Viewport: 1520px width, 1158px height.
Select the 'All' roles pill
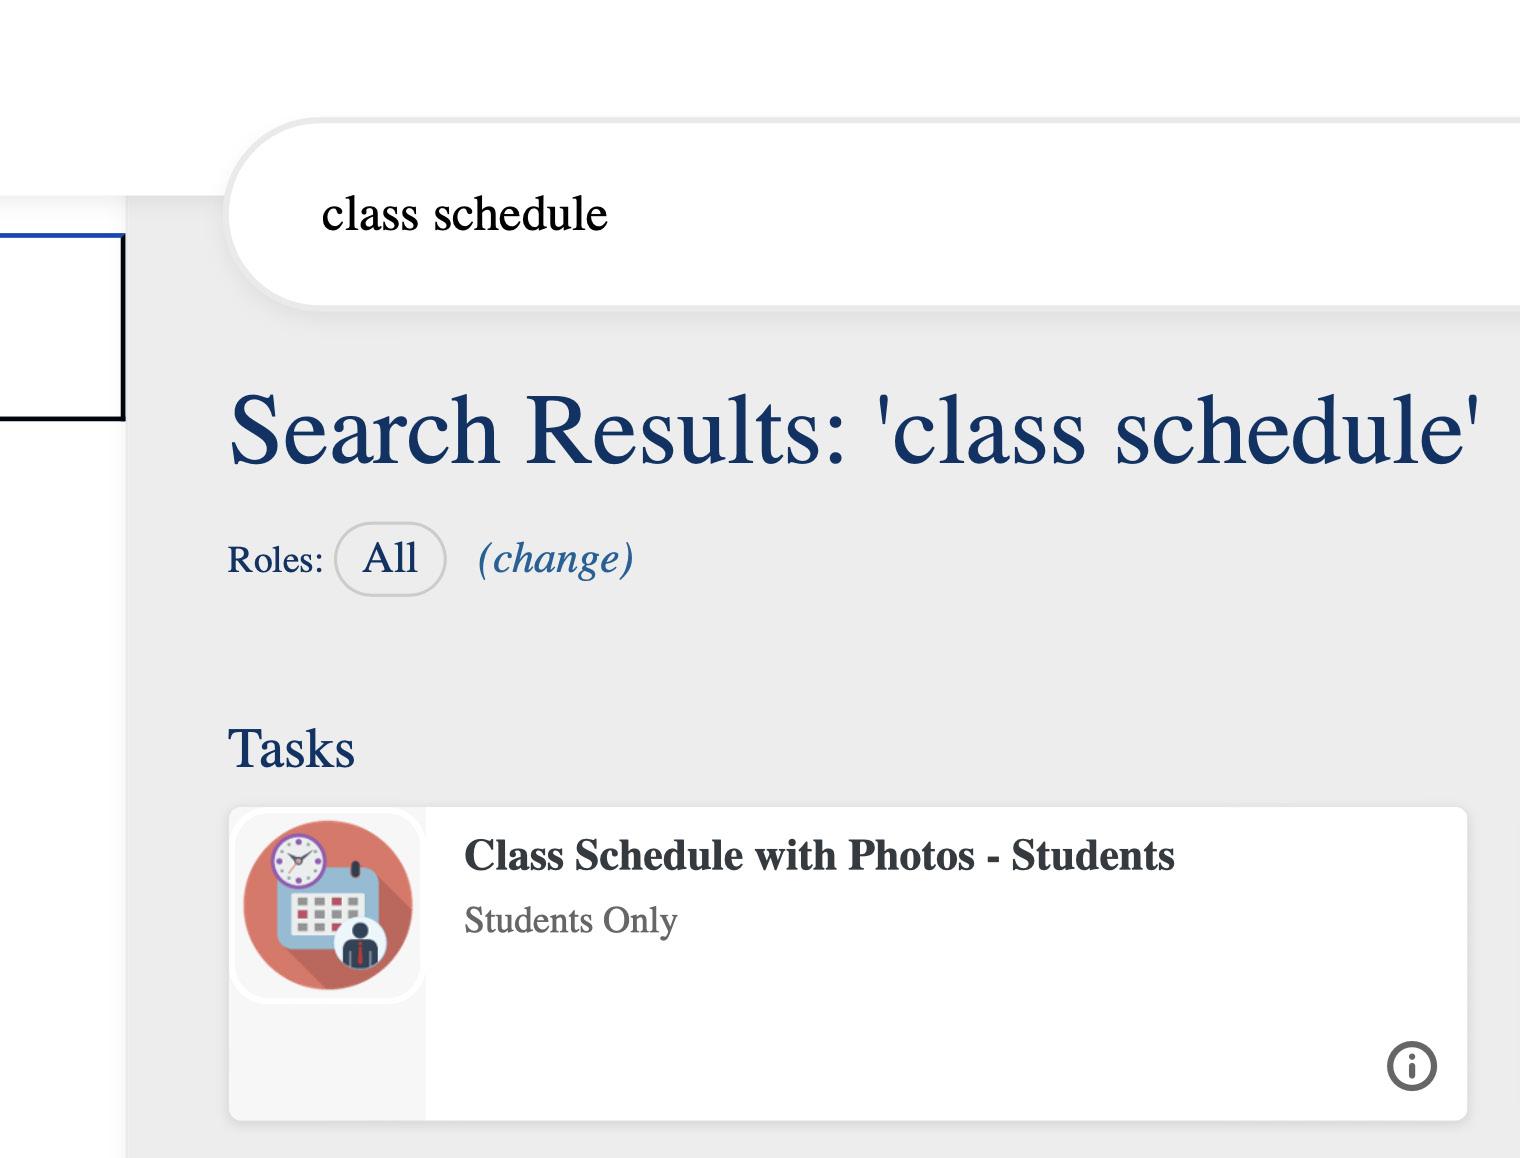coord(390,559)
